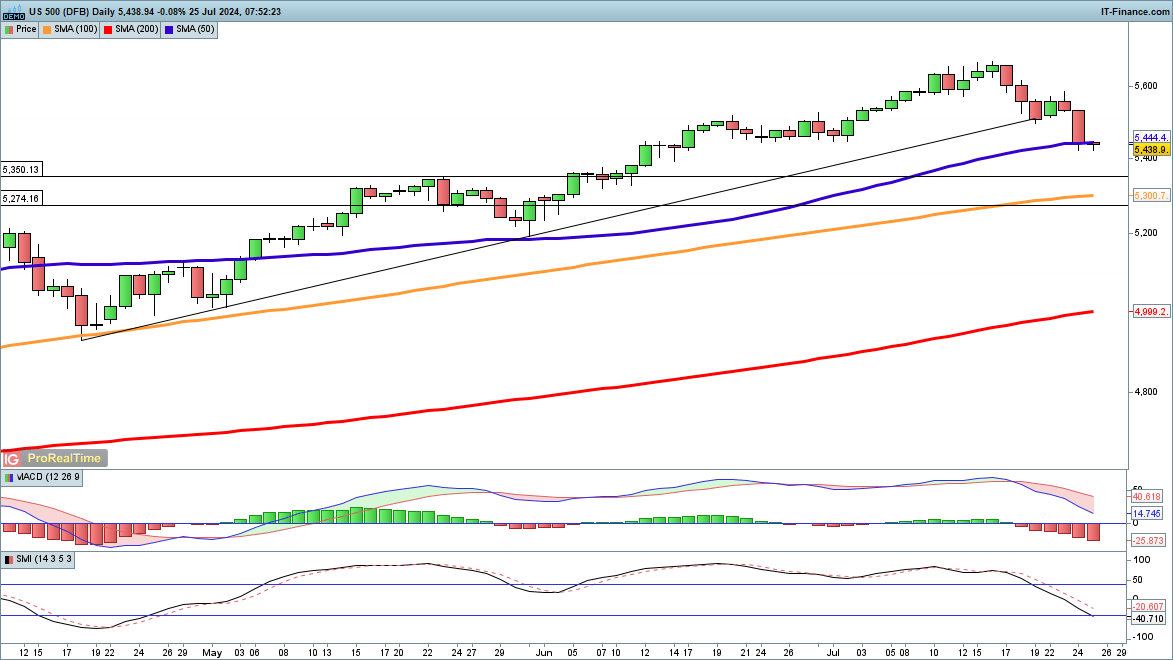This screenshot has width=1173, height=660.
Task: Click the Jul month marker on time axis
Action: (x=832, y=653)
